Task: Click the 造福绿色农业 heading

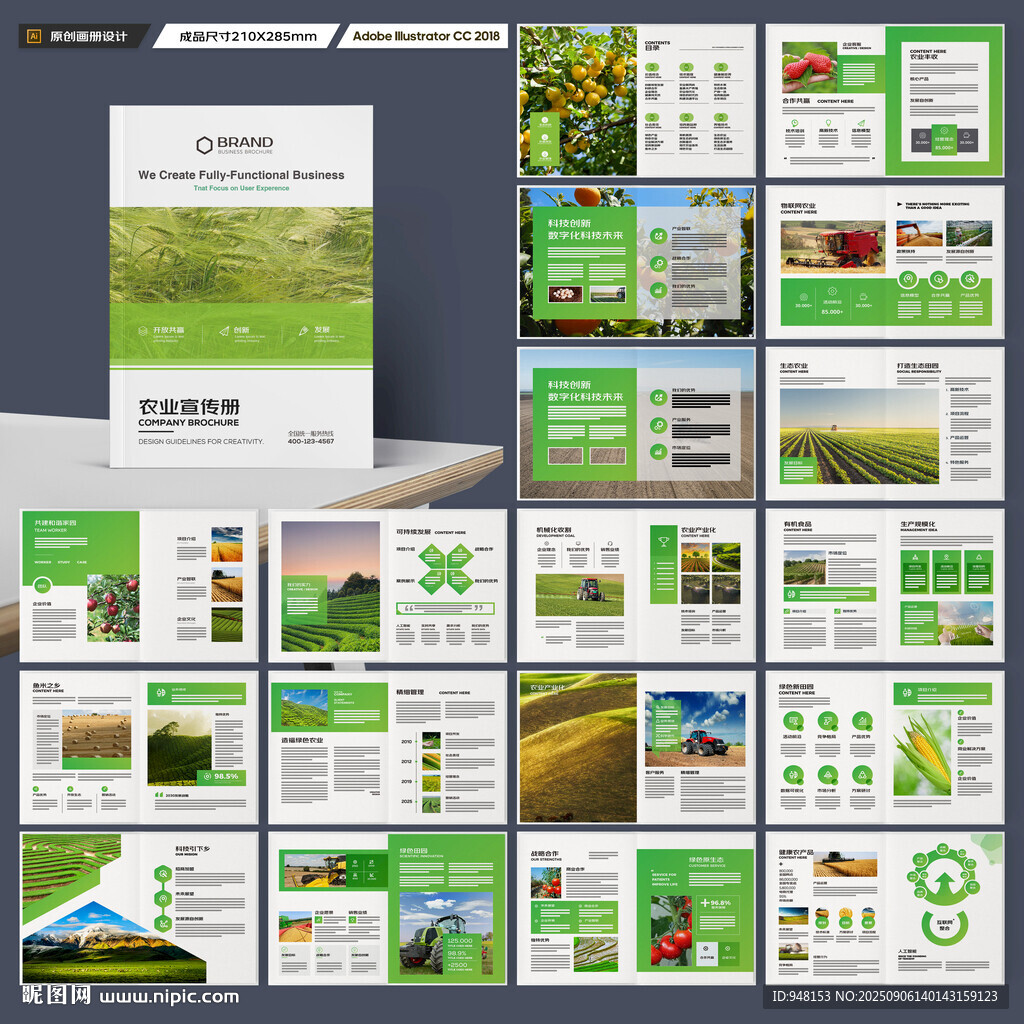Action: coord(302,741)
